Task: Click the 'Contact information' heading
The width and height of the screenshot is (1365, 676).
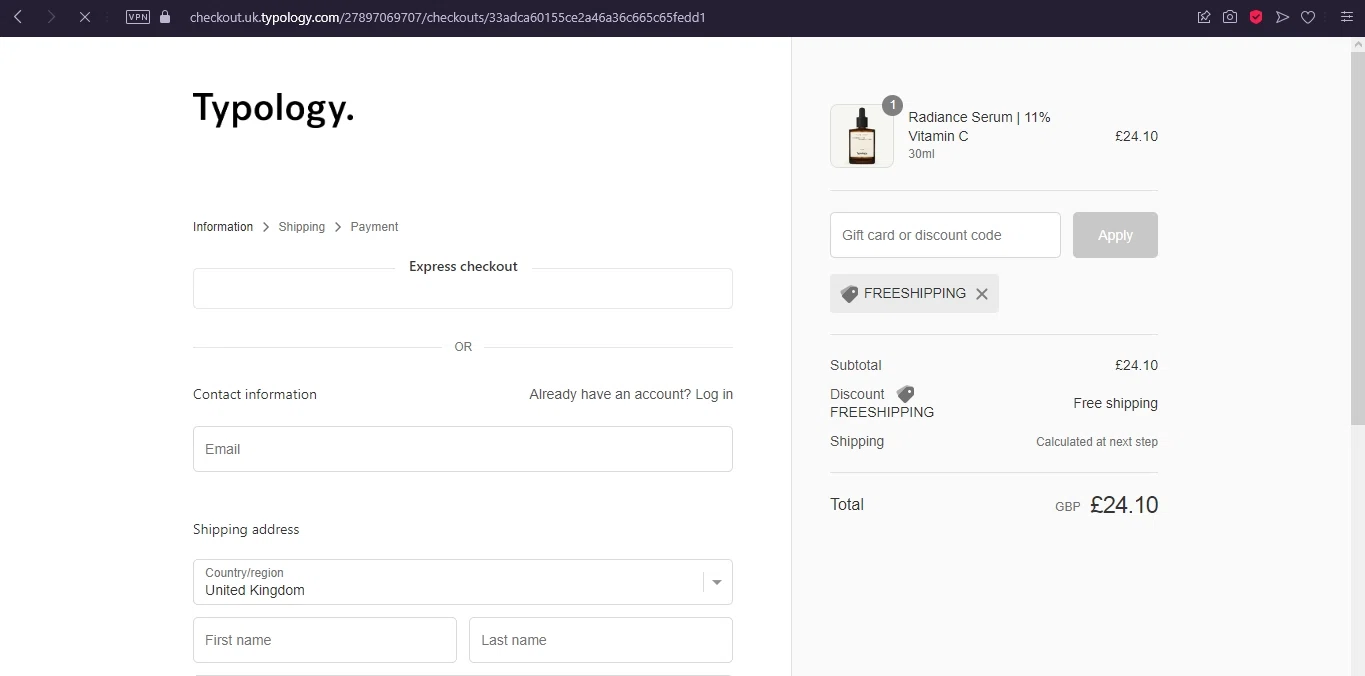Action: point(255,394)
